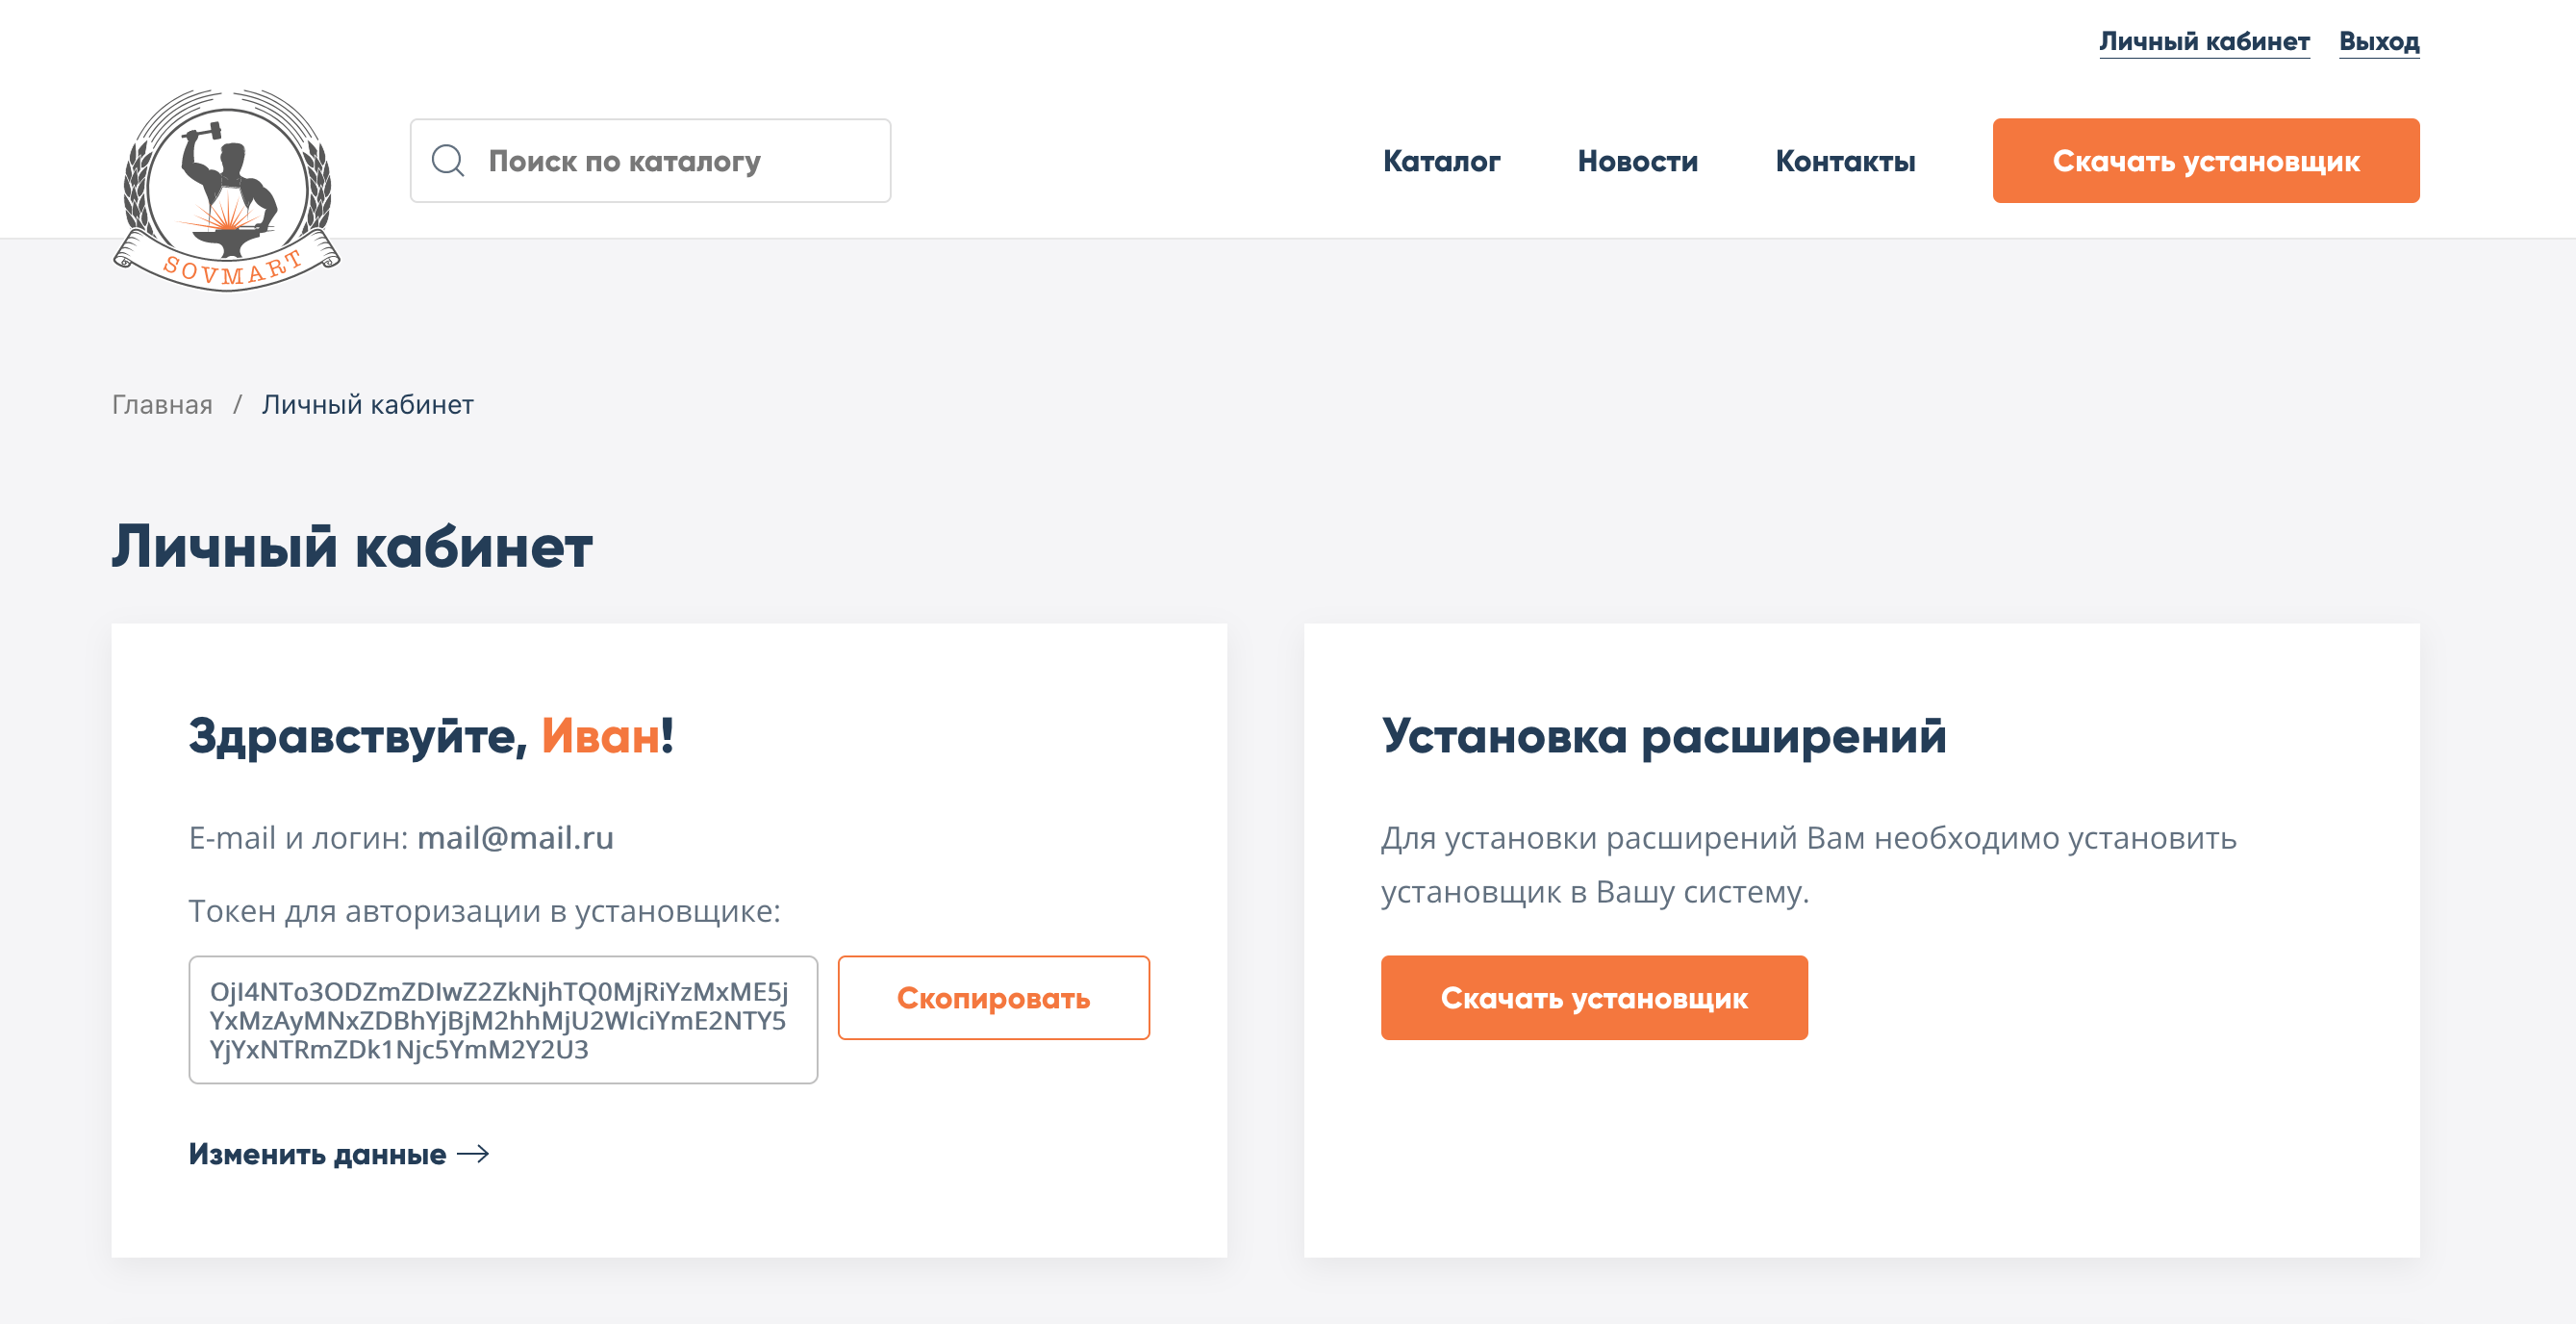
Task: Open the Контакты section
Action: (x=1845, y=161)
